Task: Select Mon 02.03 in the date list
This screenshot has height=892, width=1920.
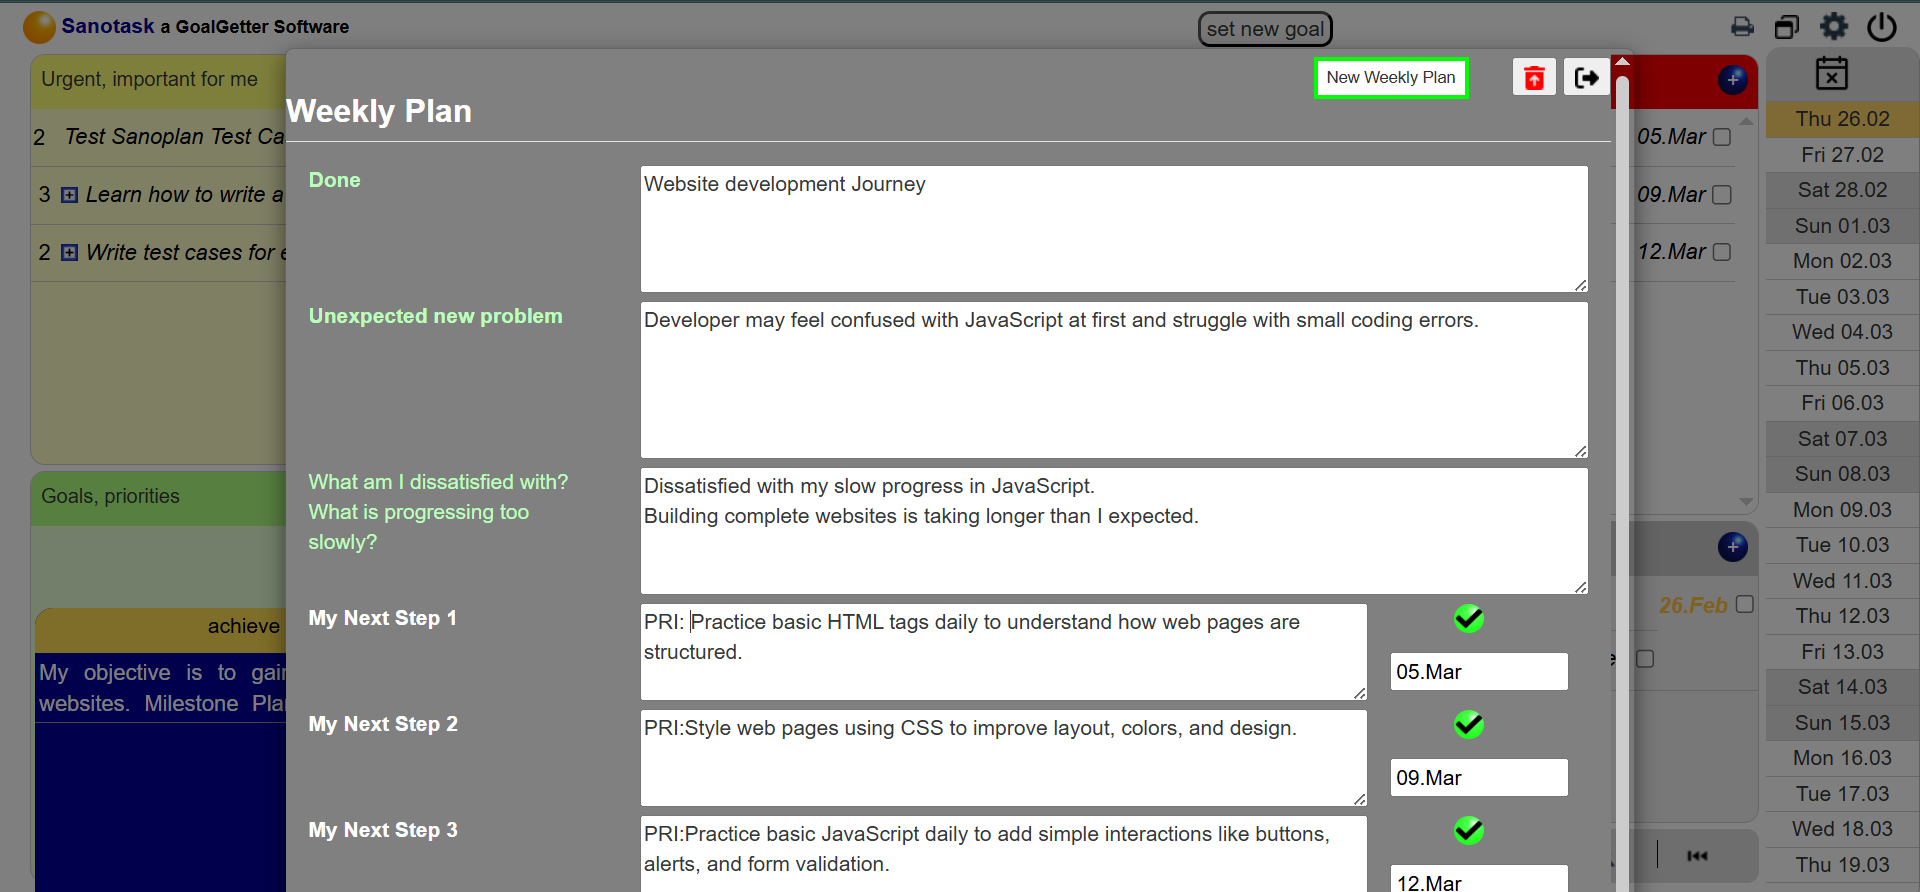Action: coord(1842,261)
